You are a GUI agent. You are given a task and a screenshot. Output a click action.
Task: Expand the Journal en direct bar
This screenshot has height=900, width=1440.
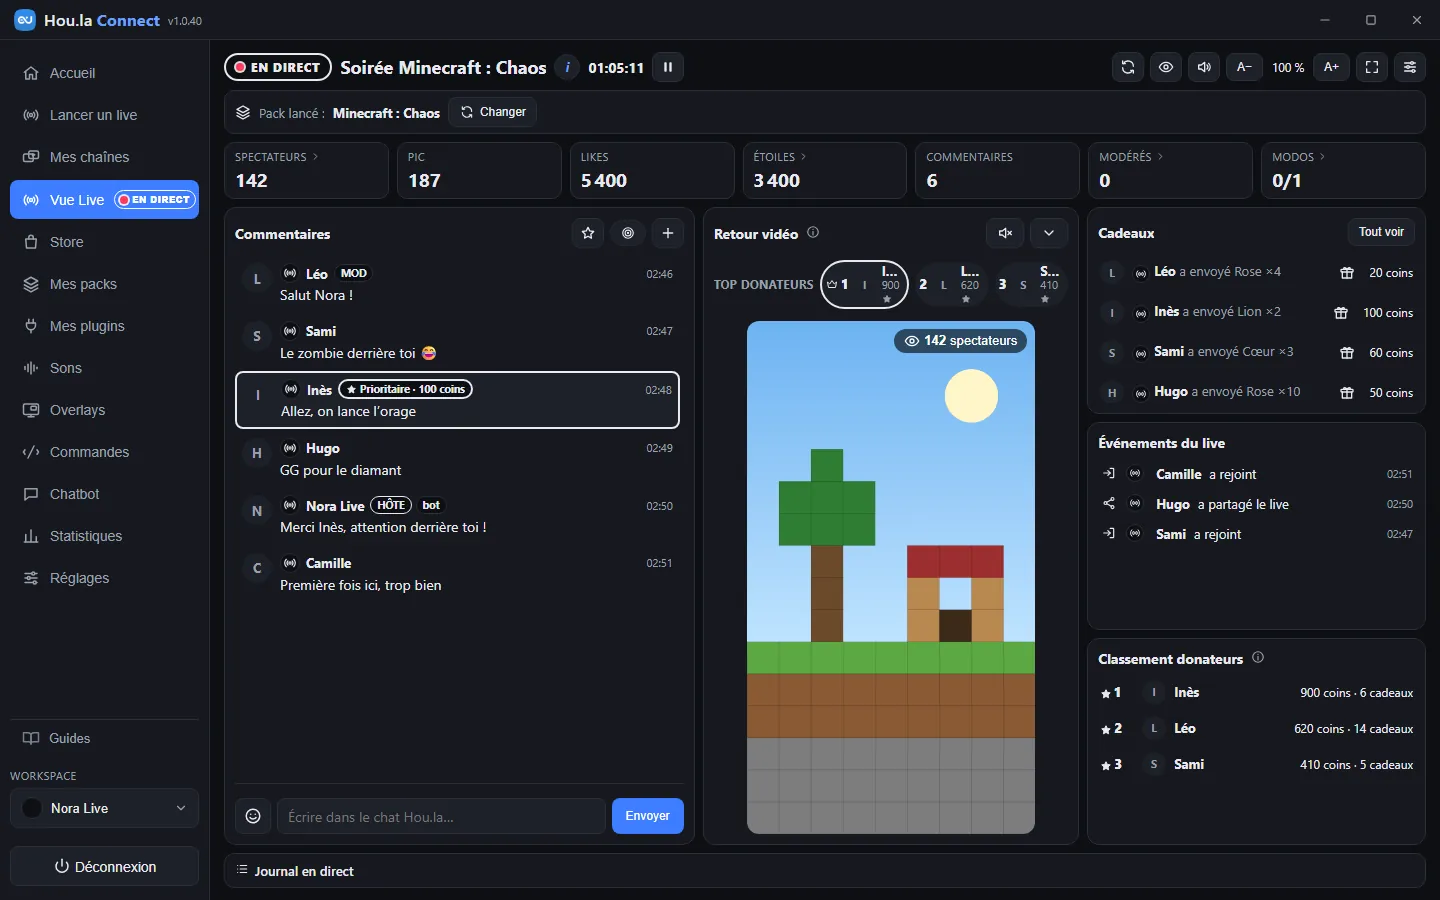825,871
